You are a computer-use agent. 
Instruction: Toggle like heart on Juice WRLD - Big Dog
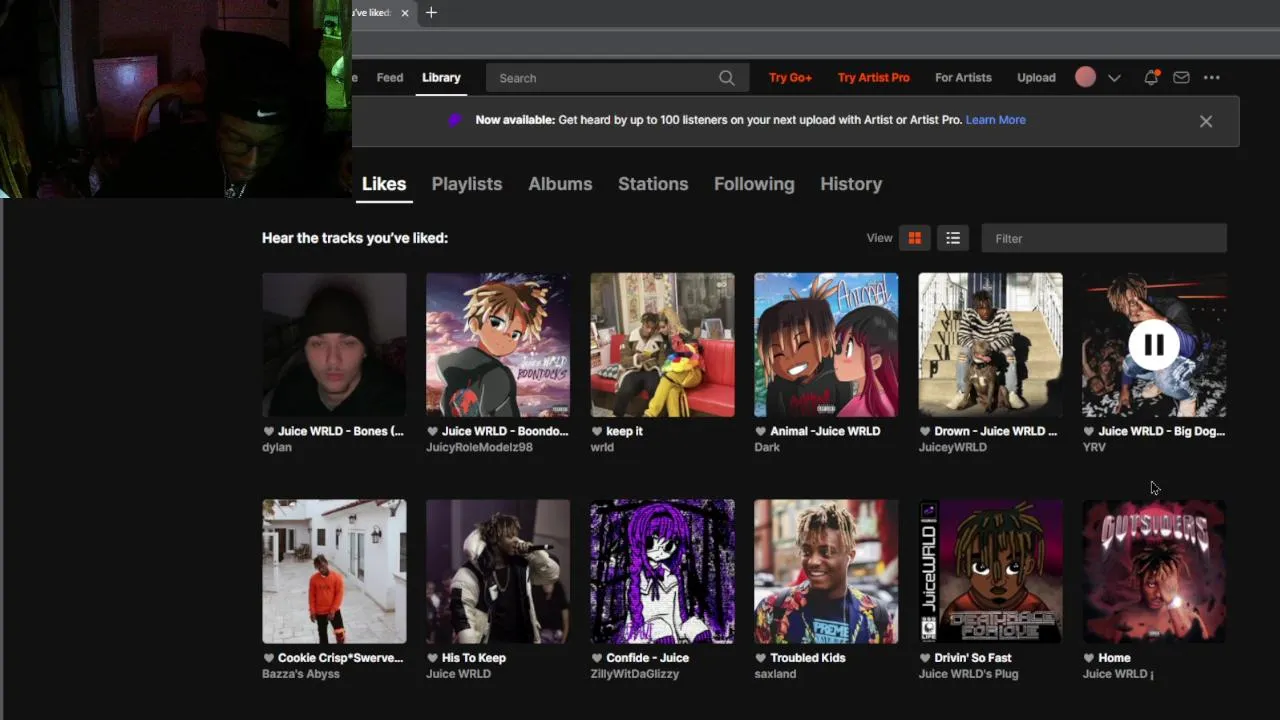coord(1088,431)
